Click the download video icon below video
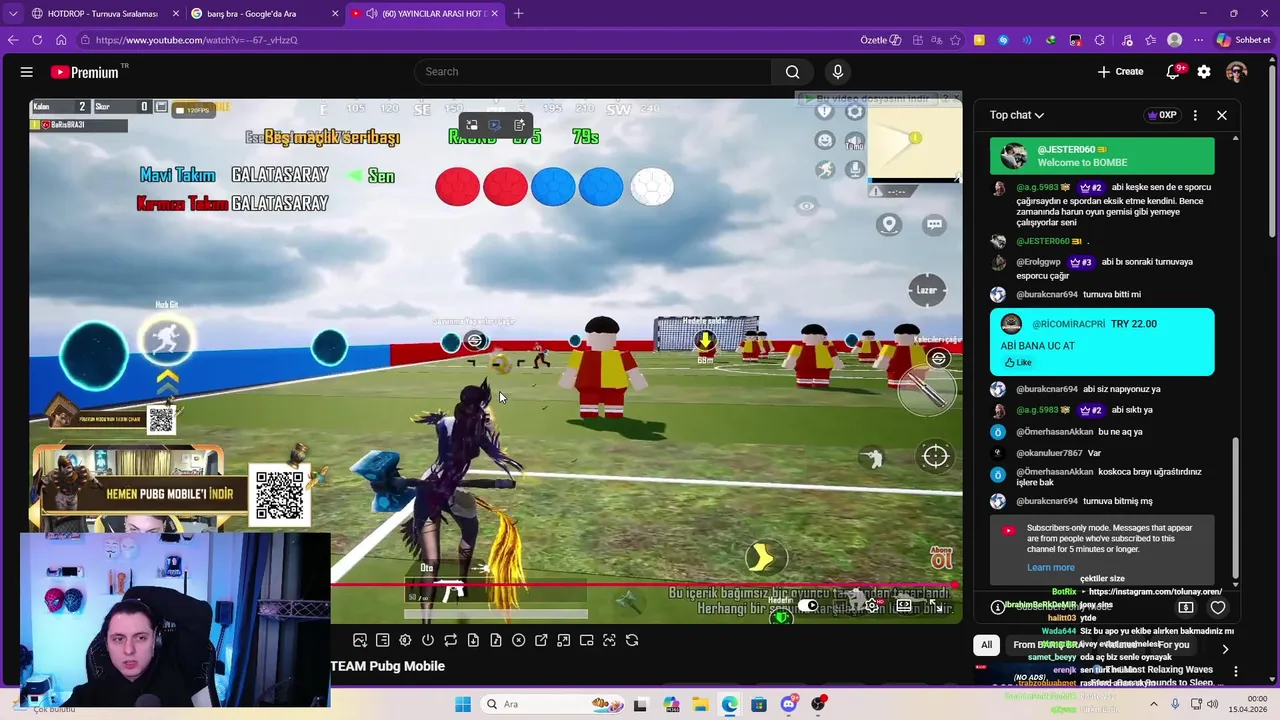 473,640
